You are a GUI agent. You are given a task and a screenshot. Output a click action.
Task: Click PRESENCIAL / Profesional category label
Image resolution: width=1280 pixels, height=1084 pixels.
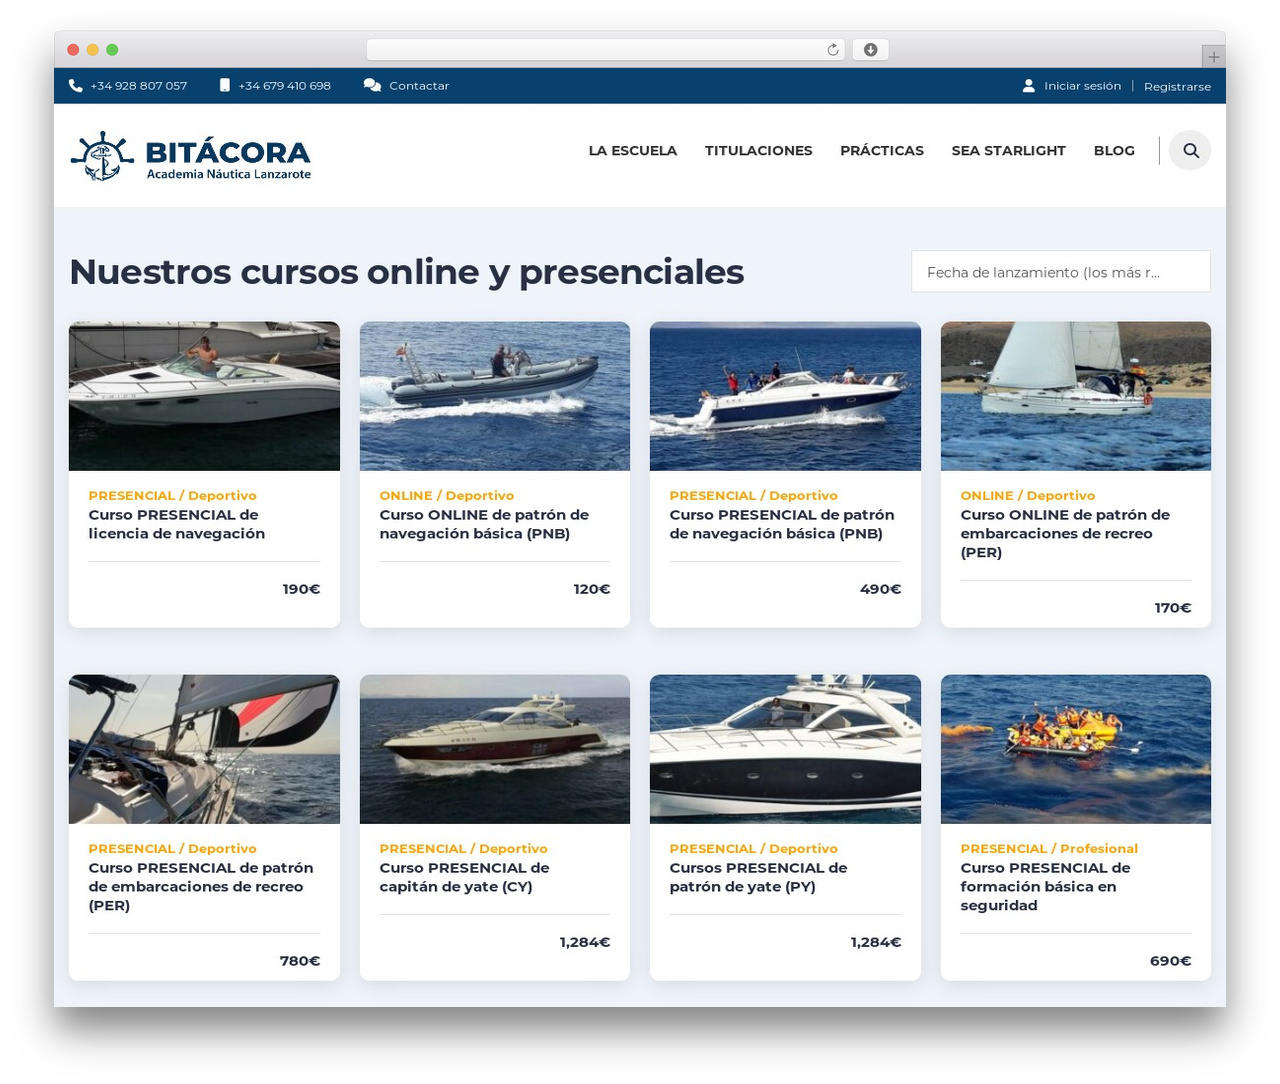[x=1049, y=848]
